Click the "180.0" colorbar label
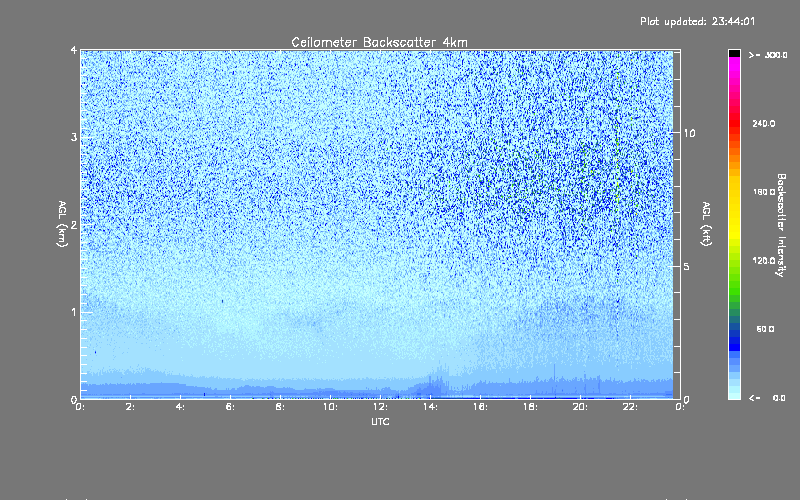Image resolution: width=800 pixels, height=500 pixels. click(x=764, y=192)
